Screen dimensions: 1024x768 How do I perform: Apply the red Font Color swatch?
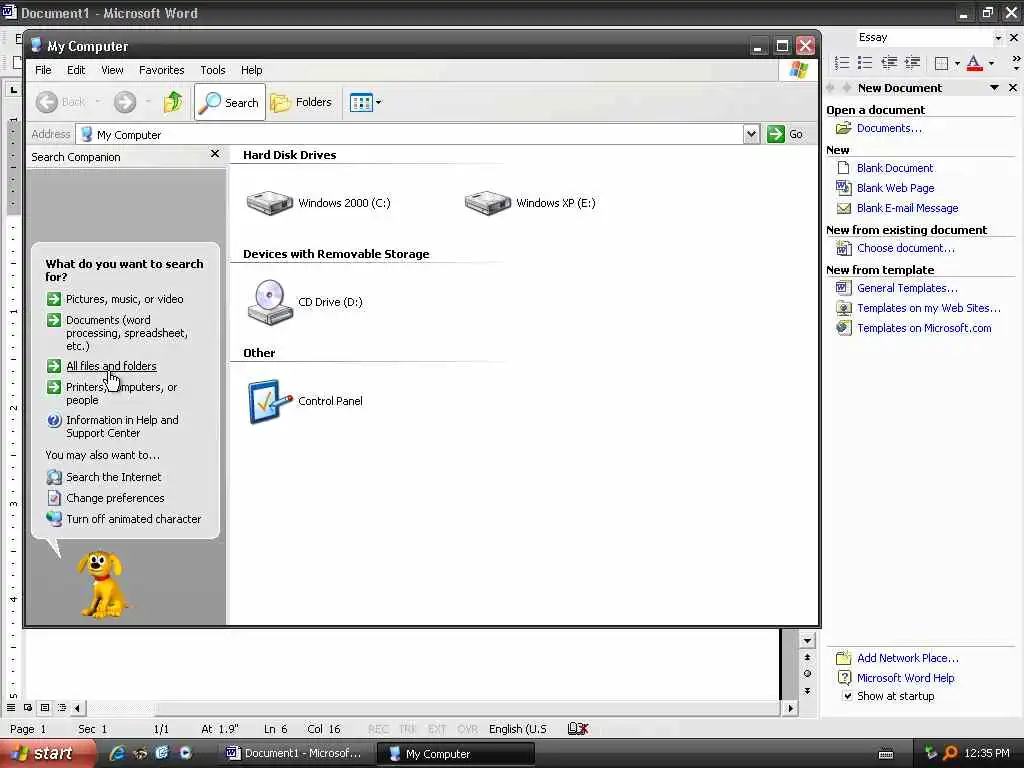[974, 63]
